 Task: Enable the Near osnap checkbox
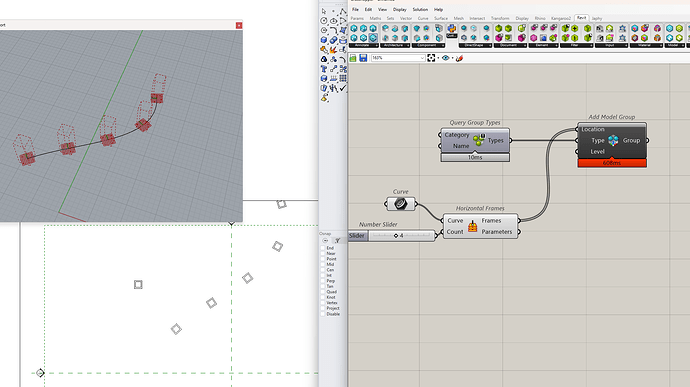[x=323, y=254]
